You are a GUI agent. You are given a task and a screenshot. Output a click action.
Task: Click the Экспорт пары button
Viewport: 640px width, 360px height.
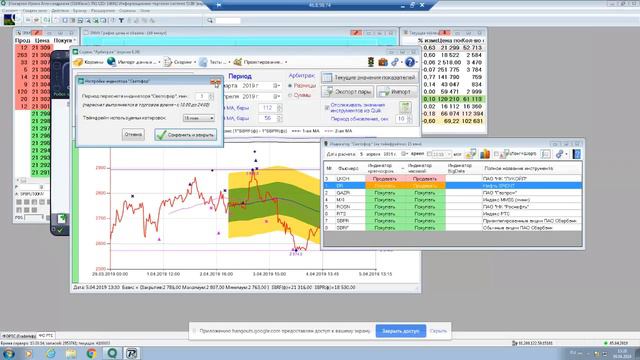coord(348,92)
